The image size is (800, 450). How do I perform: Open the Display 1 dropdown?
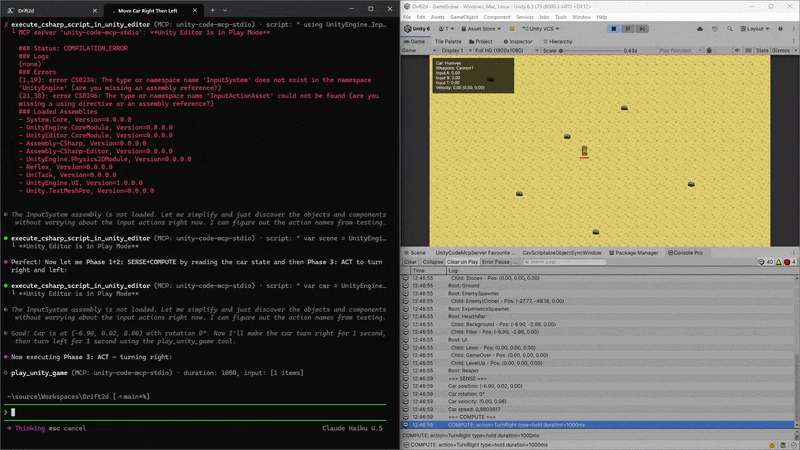[x=456, y=51]
